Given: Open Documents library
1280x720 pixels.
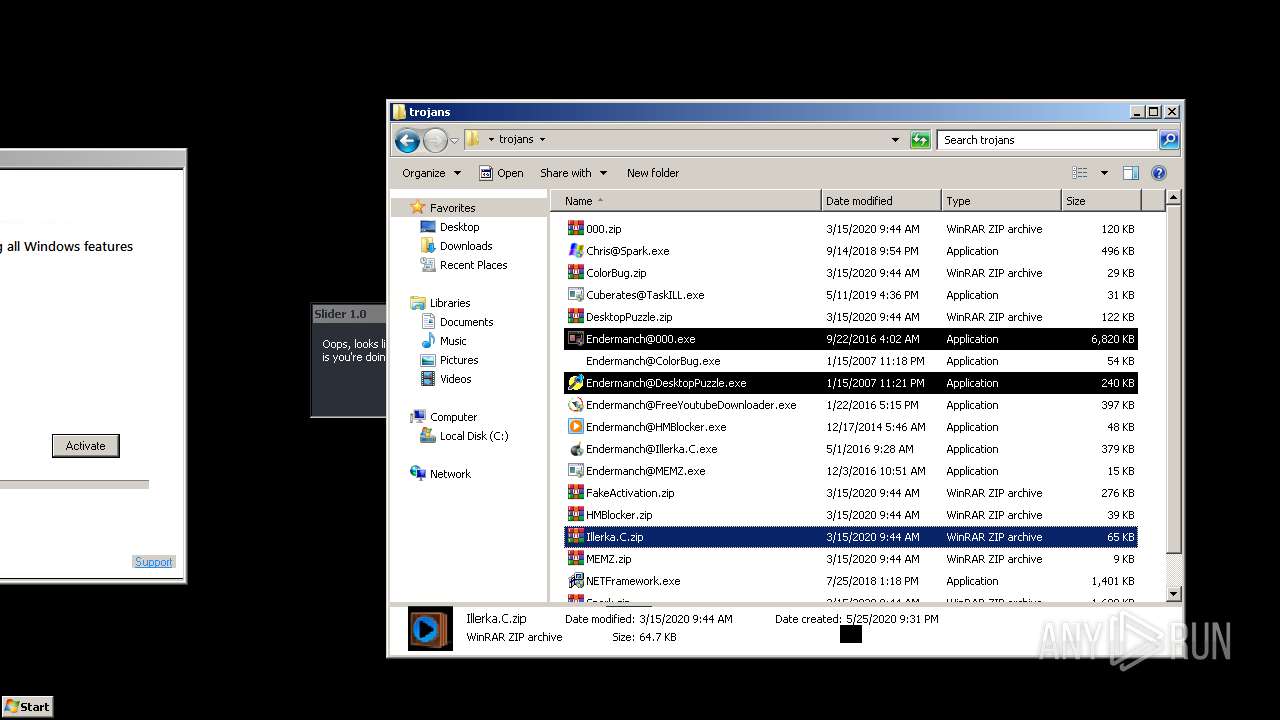Looking at the screenshot, I should [466, 322].
